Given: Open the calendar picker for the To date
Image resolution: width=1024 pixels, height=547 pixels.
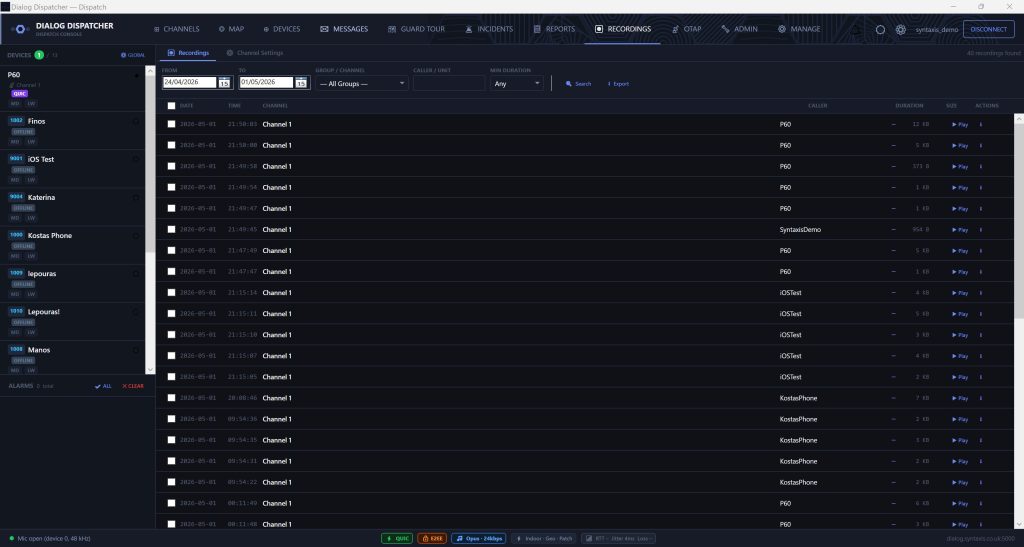Looking at the screenshot, I should tap(301, 83).
